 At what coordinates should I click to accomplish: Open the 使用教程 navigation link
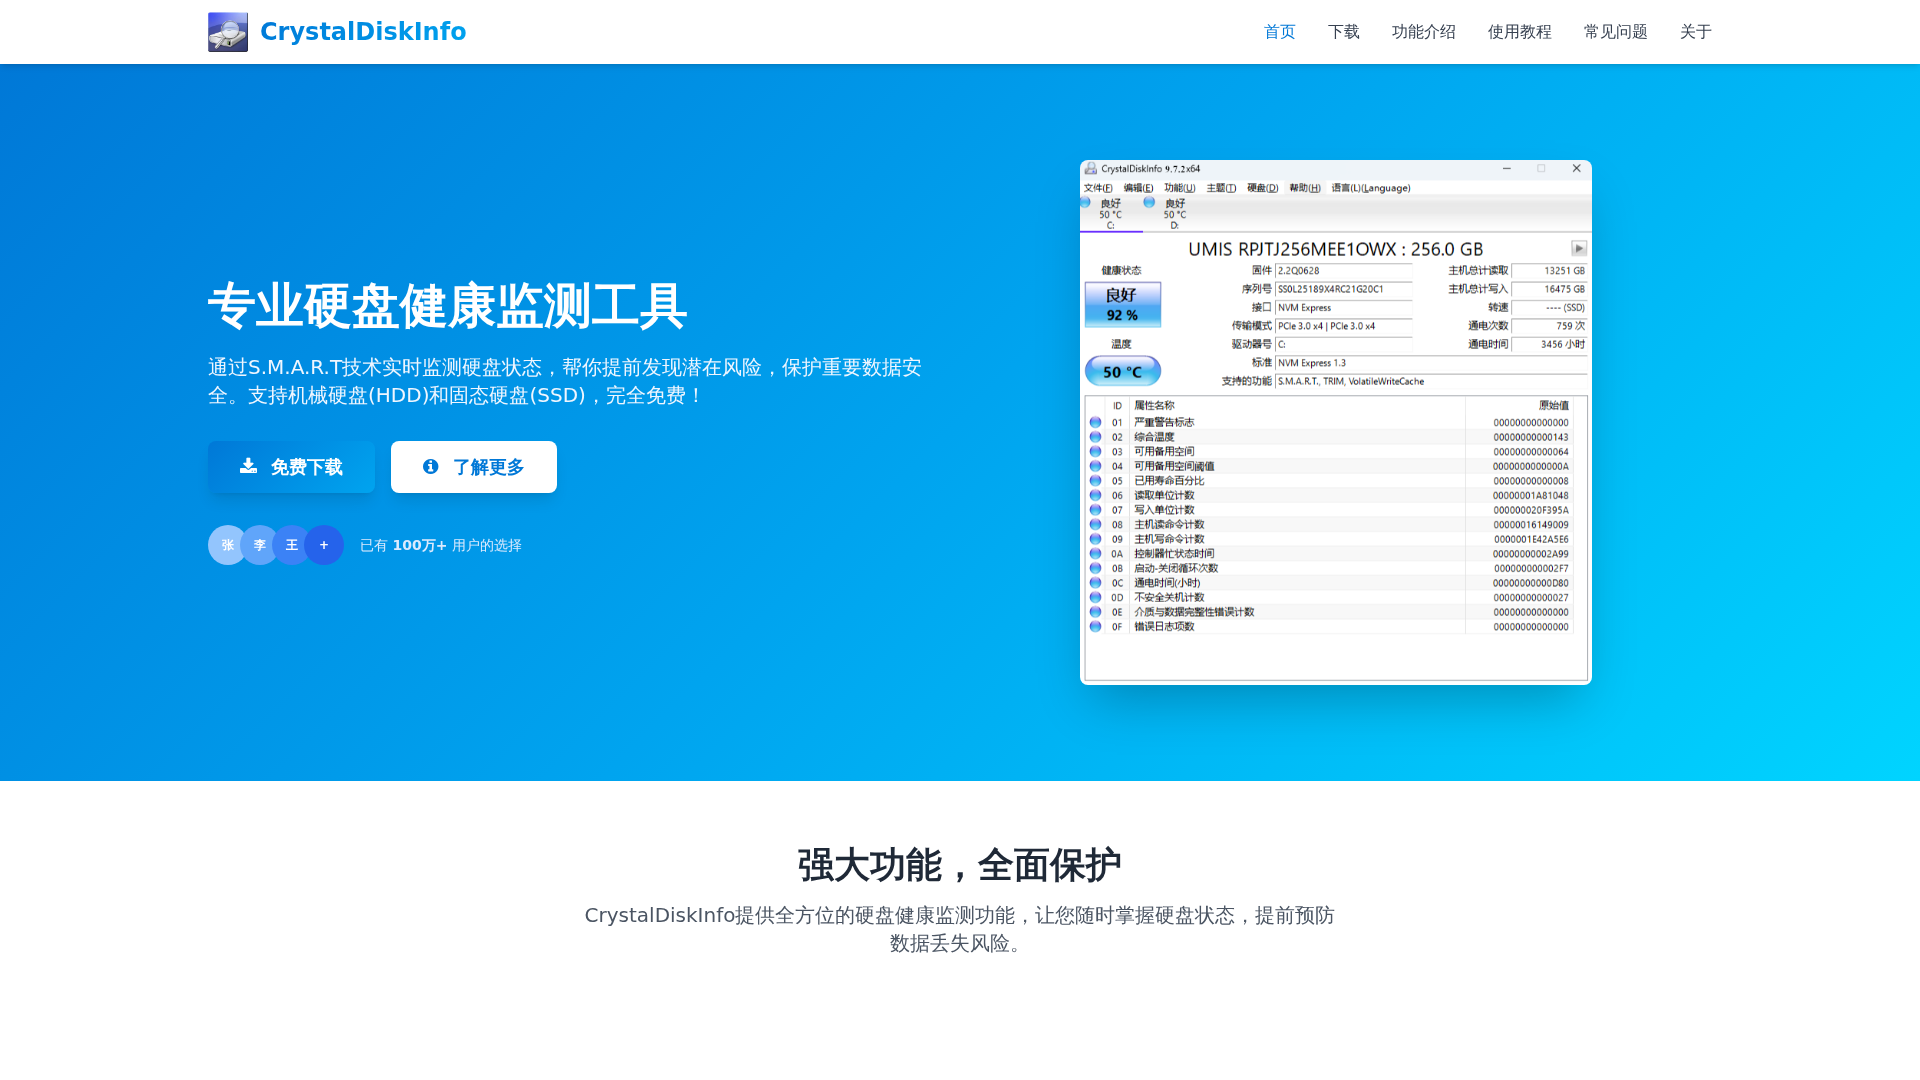pyautogui.click(x=1520, y=32)
